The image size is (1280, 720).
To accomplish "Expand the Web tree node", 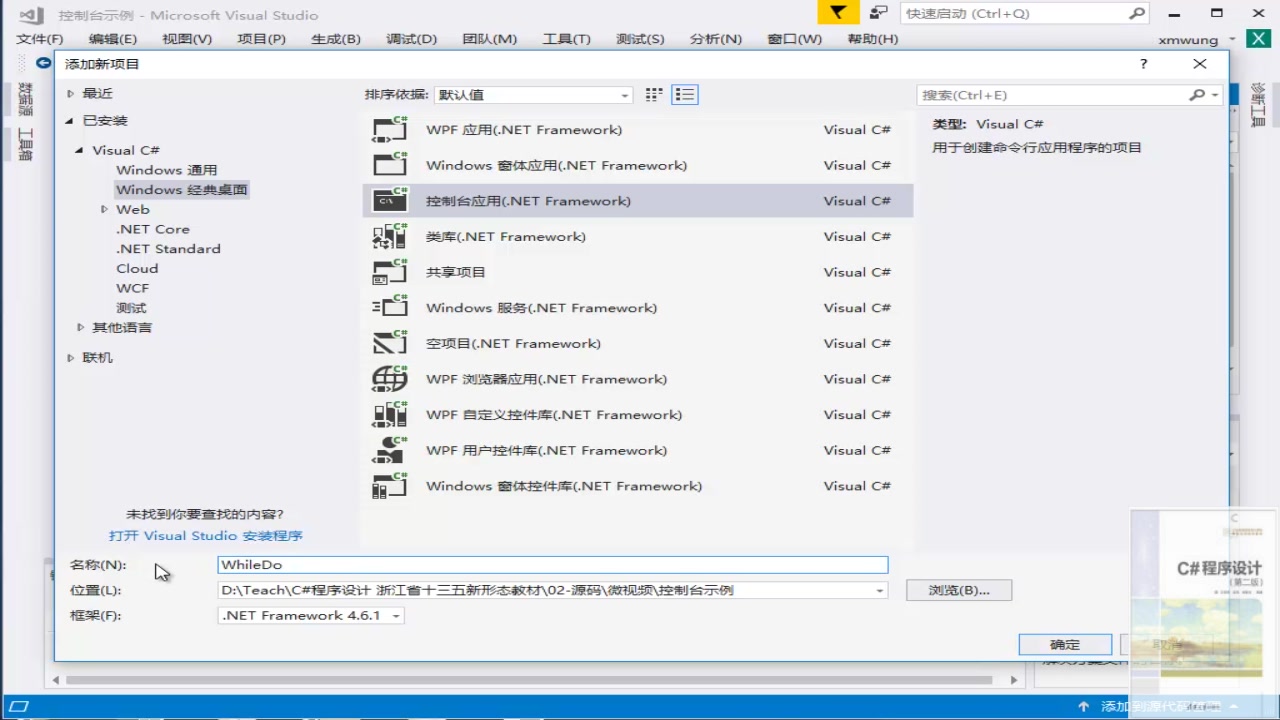I will pos(104,209).
